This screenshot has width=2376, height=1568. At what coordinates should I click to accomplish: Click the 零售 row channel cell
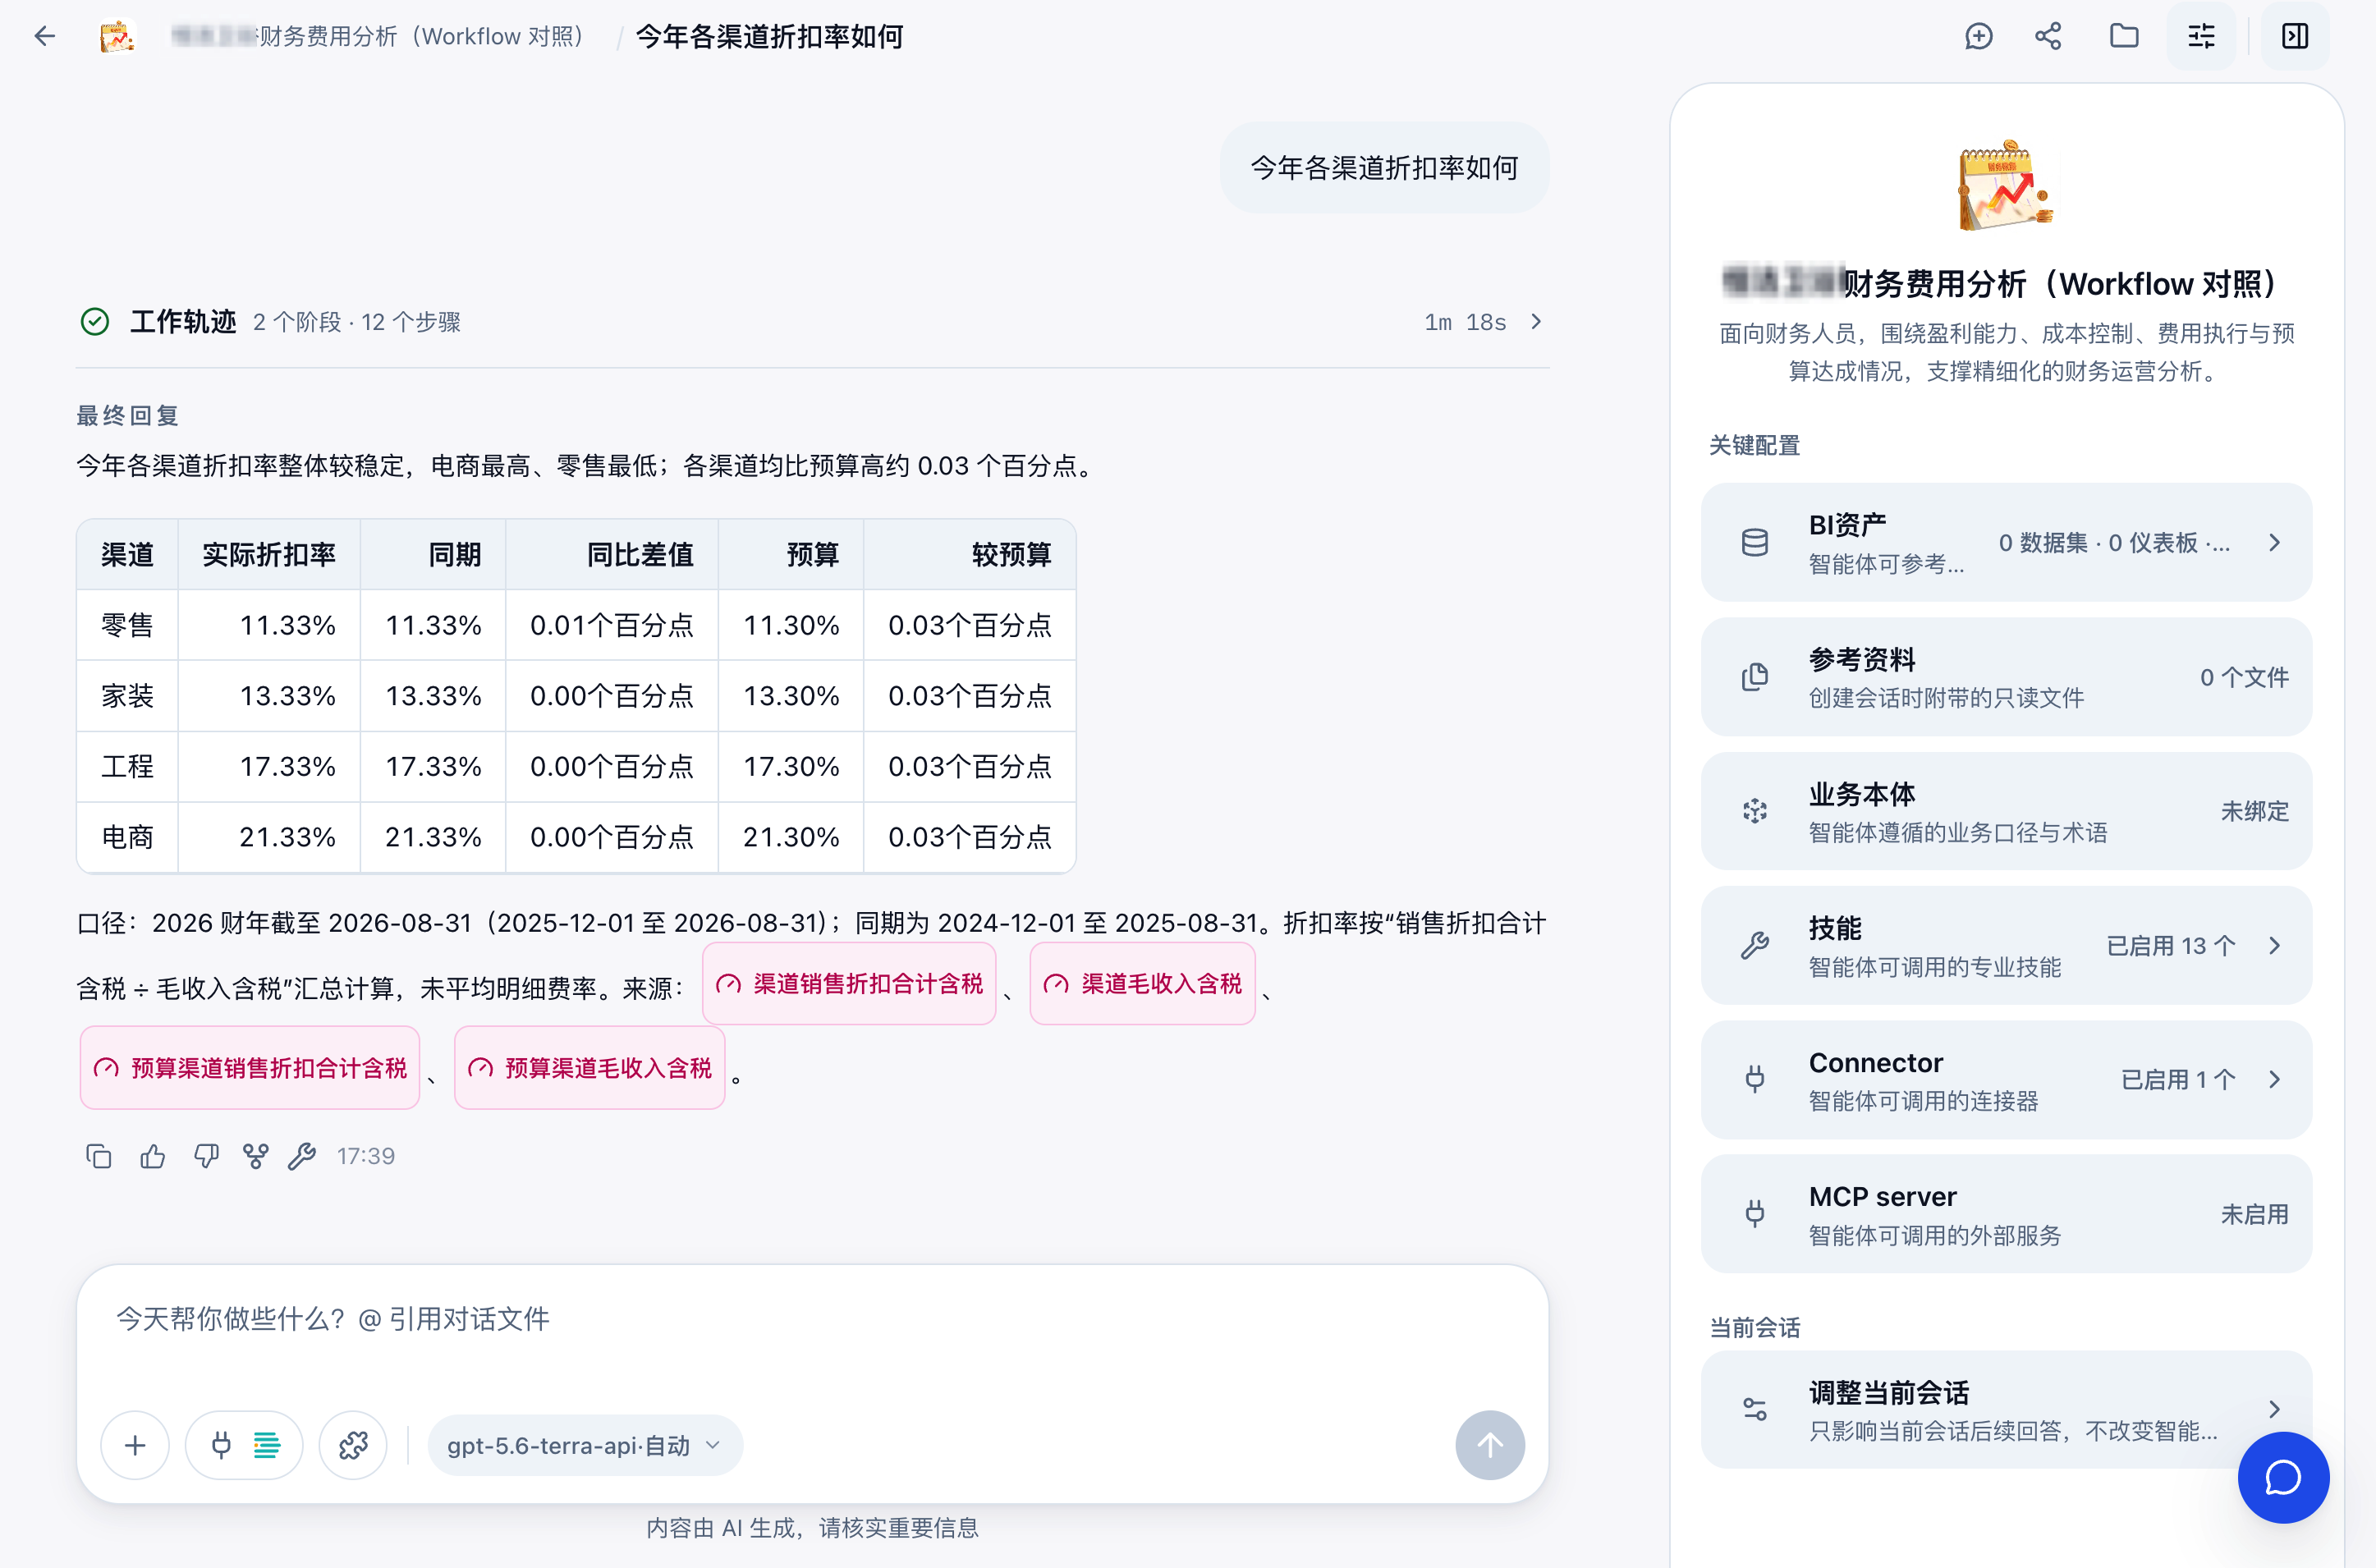(128, 625)
